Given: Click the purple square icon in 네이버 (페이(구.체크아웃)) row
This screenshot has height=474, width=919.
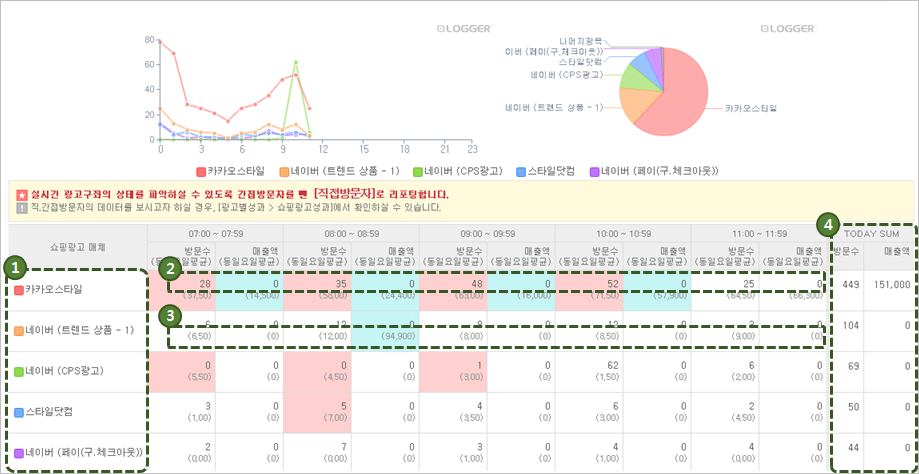Looking at the screenshot, I should point(18,452).
